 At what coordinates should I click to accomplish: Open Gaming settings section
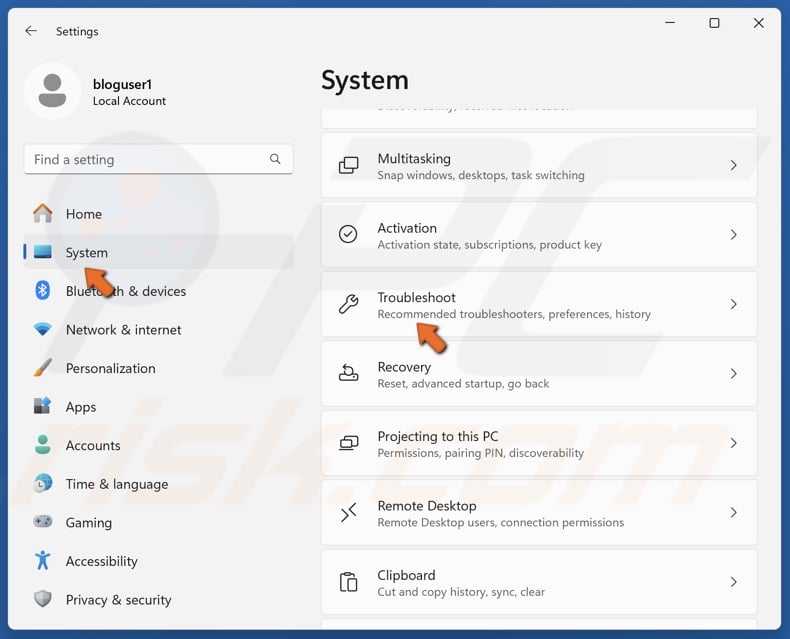point(159,522)
